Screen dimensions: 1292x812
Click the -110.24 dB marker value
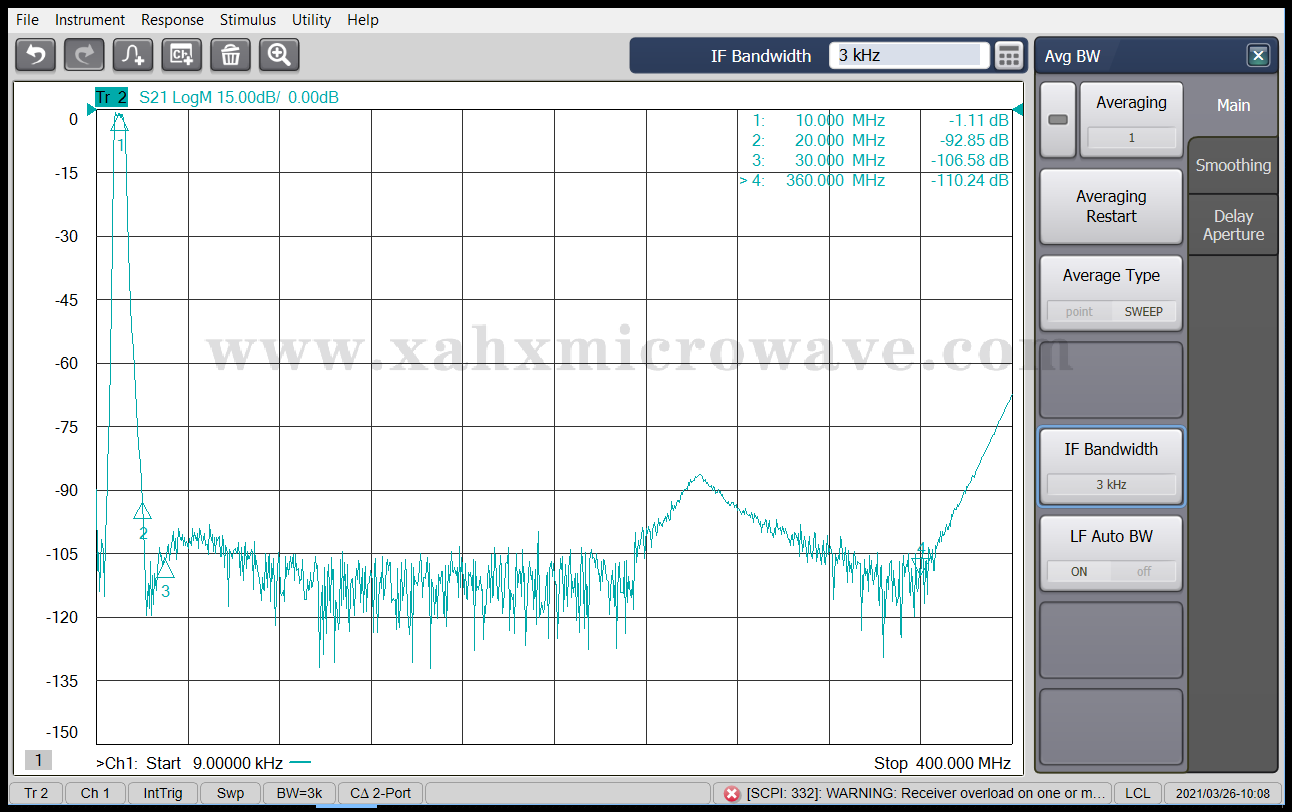[969, 180]
